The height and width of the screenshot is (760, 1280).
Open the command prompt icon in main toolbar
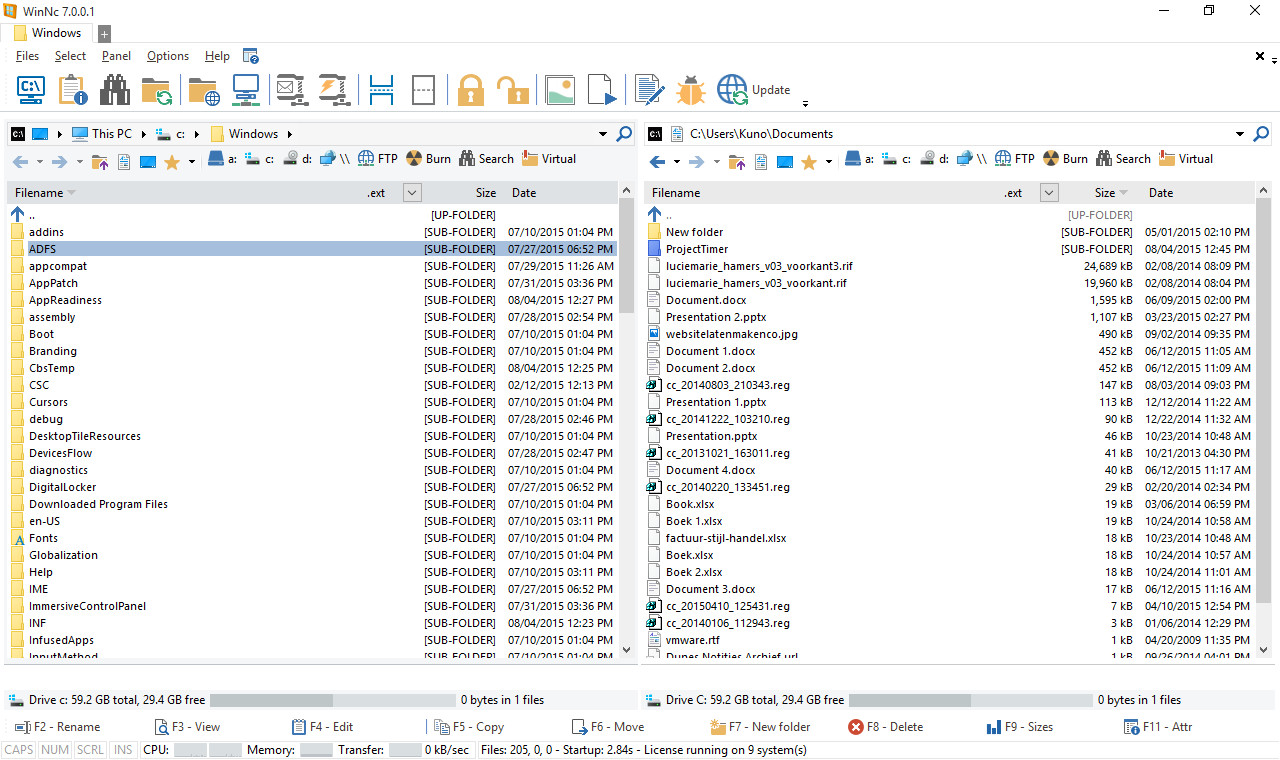31,90
